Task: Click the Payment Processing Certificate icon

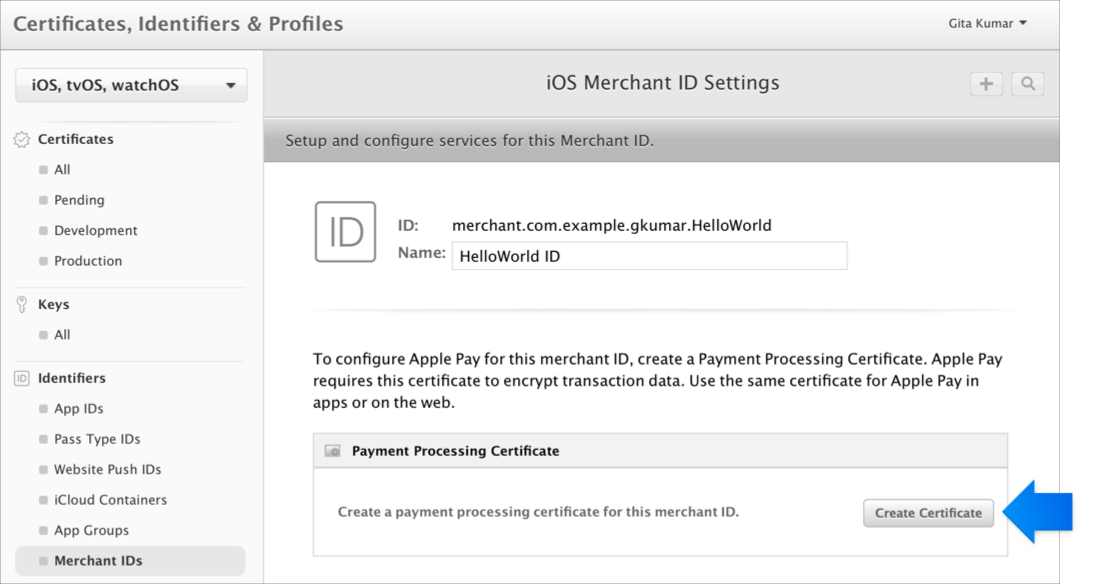Action: 332,451
